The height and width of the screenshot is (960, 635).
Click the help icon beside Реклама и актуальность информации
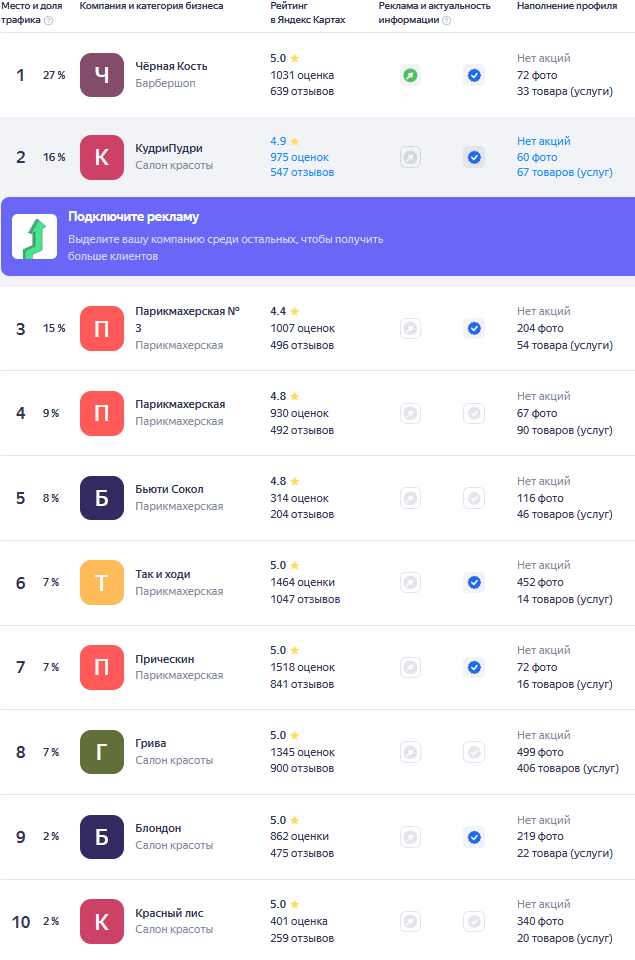[x=446, y=20]
